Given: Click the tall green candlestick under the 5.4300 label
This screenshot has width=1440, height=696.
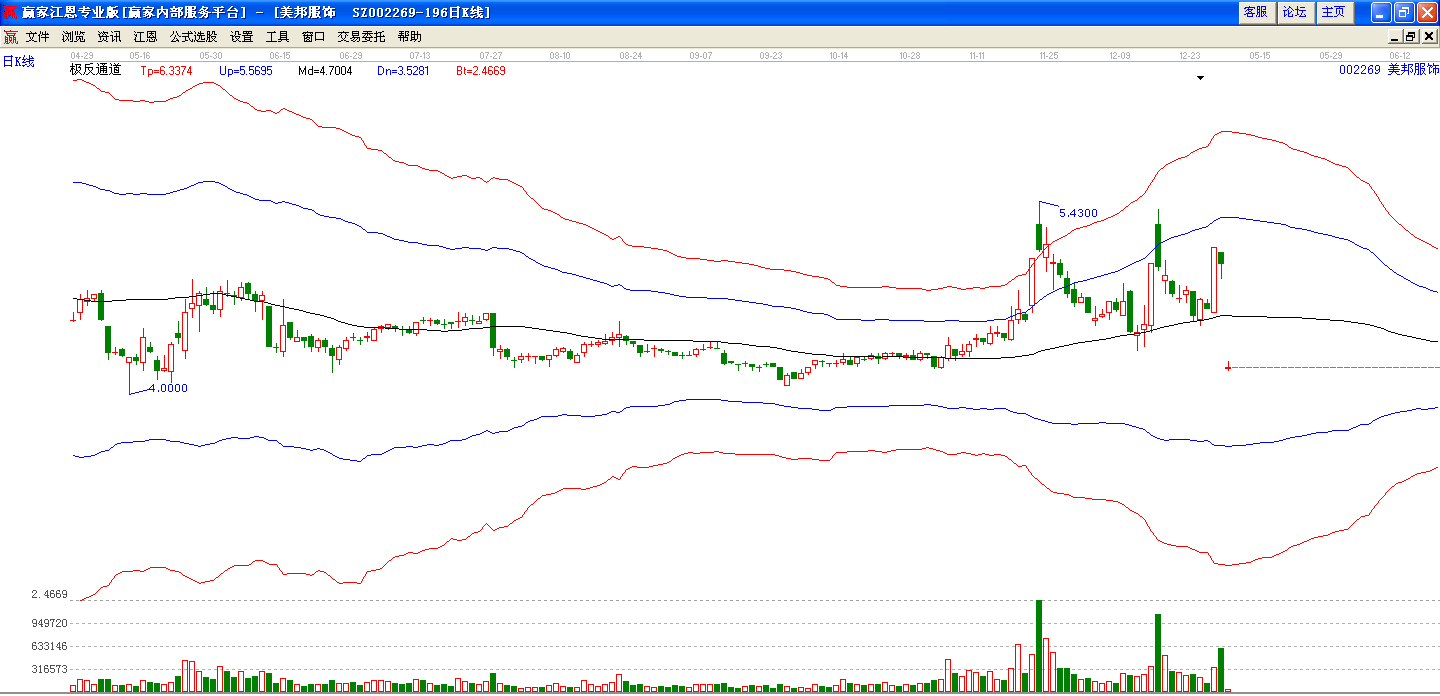Looking at the screenshot, I should click(x=1039, y=236).
